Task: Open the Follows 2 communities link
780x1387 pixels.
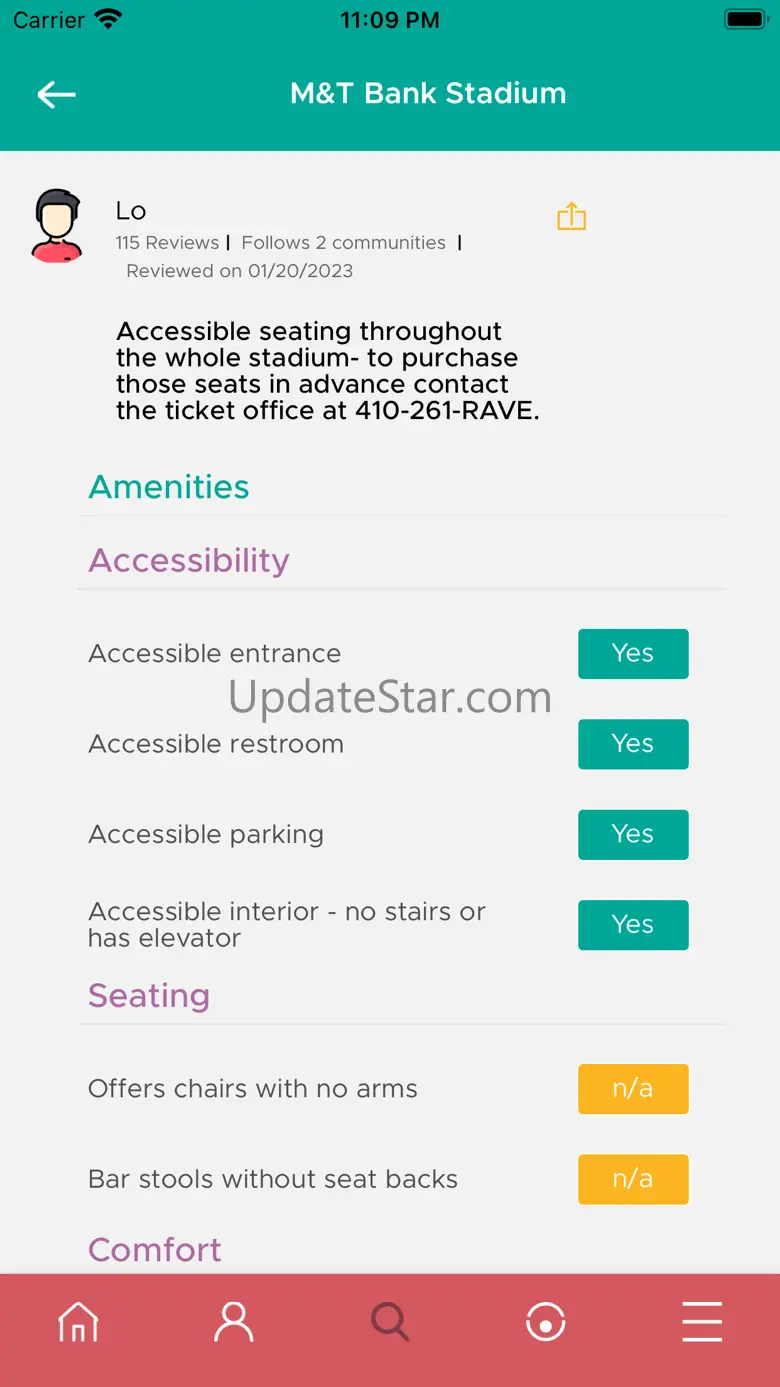Action: click(x=344, y=243)
